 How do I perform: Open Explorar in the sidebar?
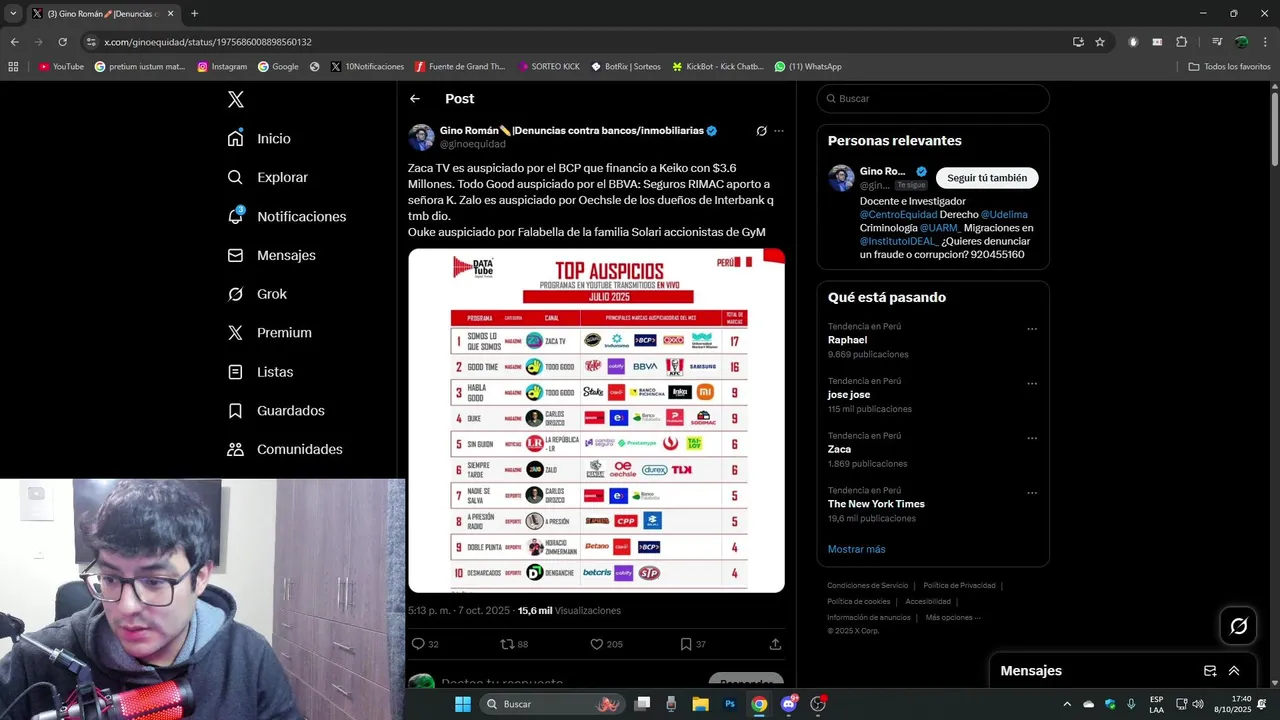pyautogui.click(x=268, y=177)
